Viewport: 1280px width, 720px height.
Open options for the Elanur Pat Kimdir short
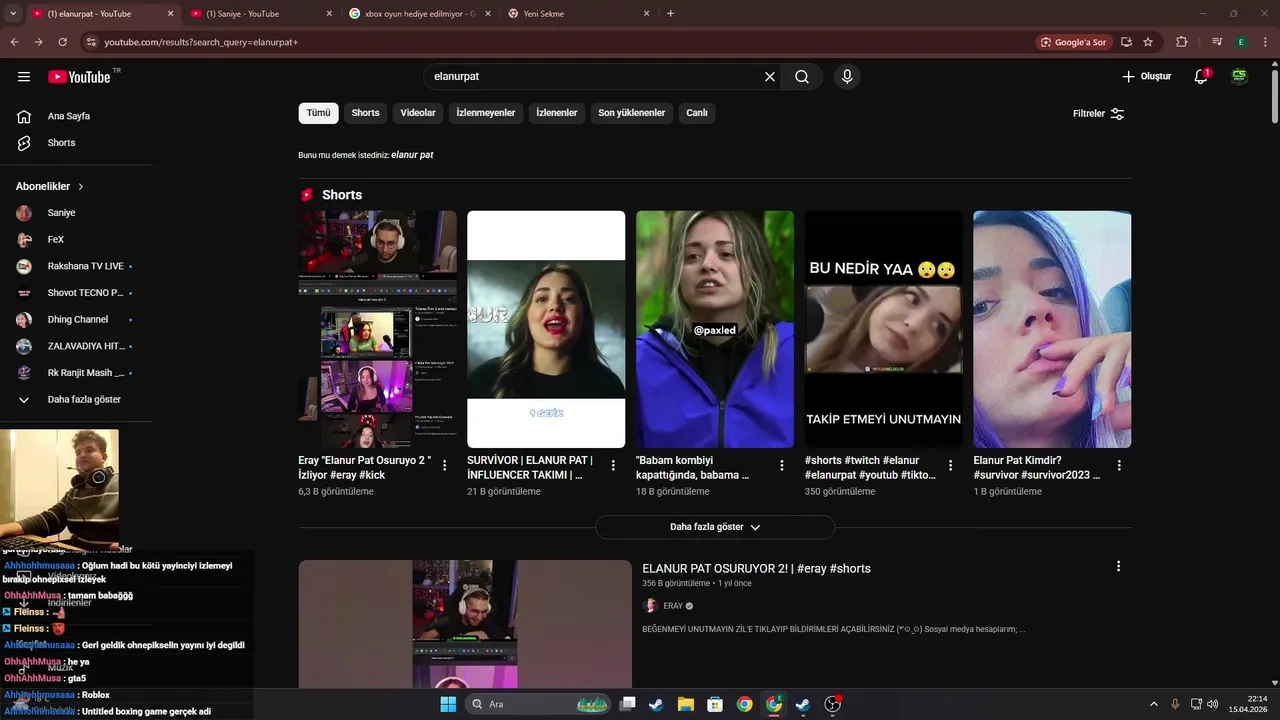pyautogui.click(x=1119, y=466)
